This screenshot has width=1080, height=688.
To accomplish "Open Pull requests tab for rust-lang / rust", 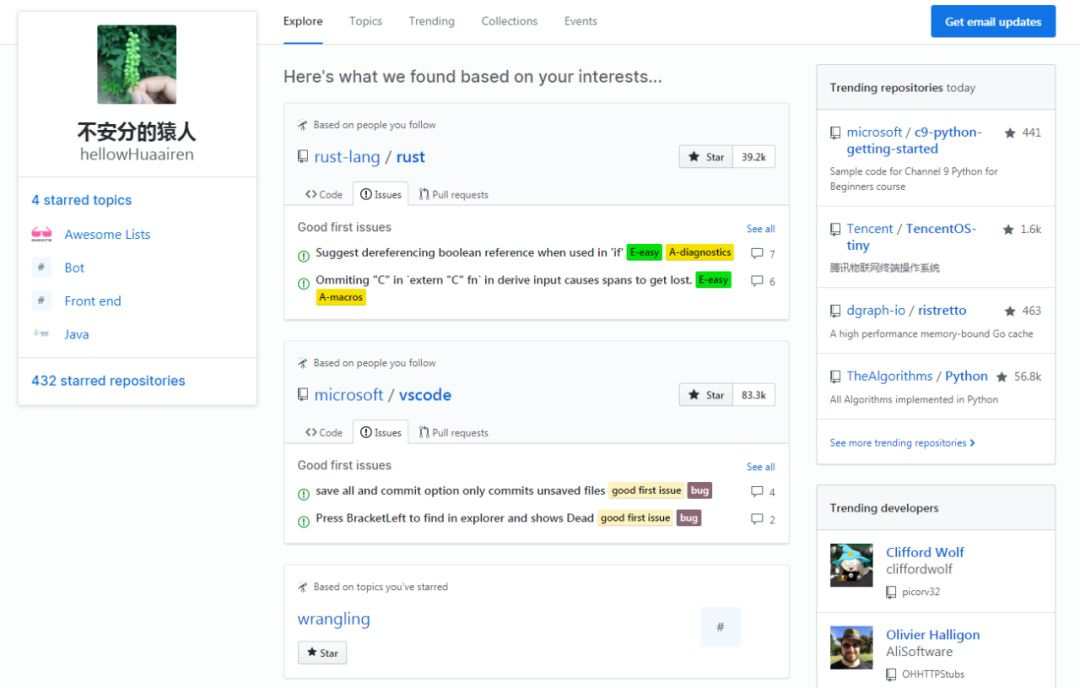I will click(x=454, y=194).
